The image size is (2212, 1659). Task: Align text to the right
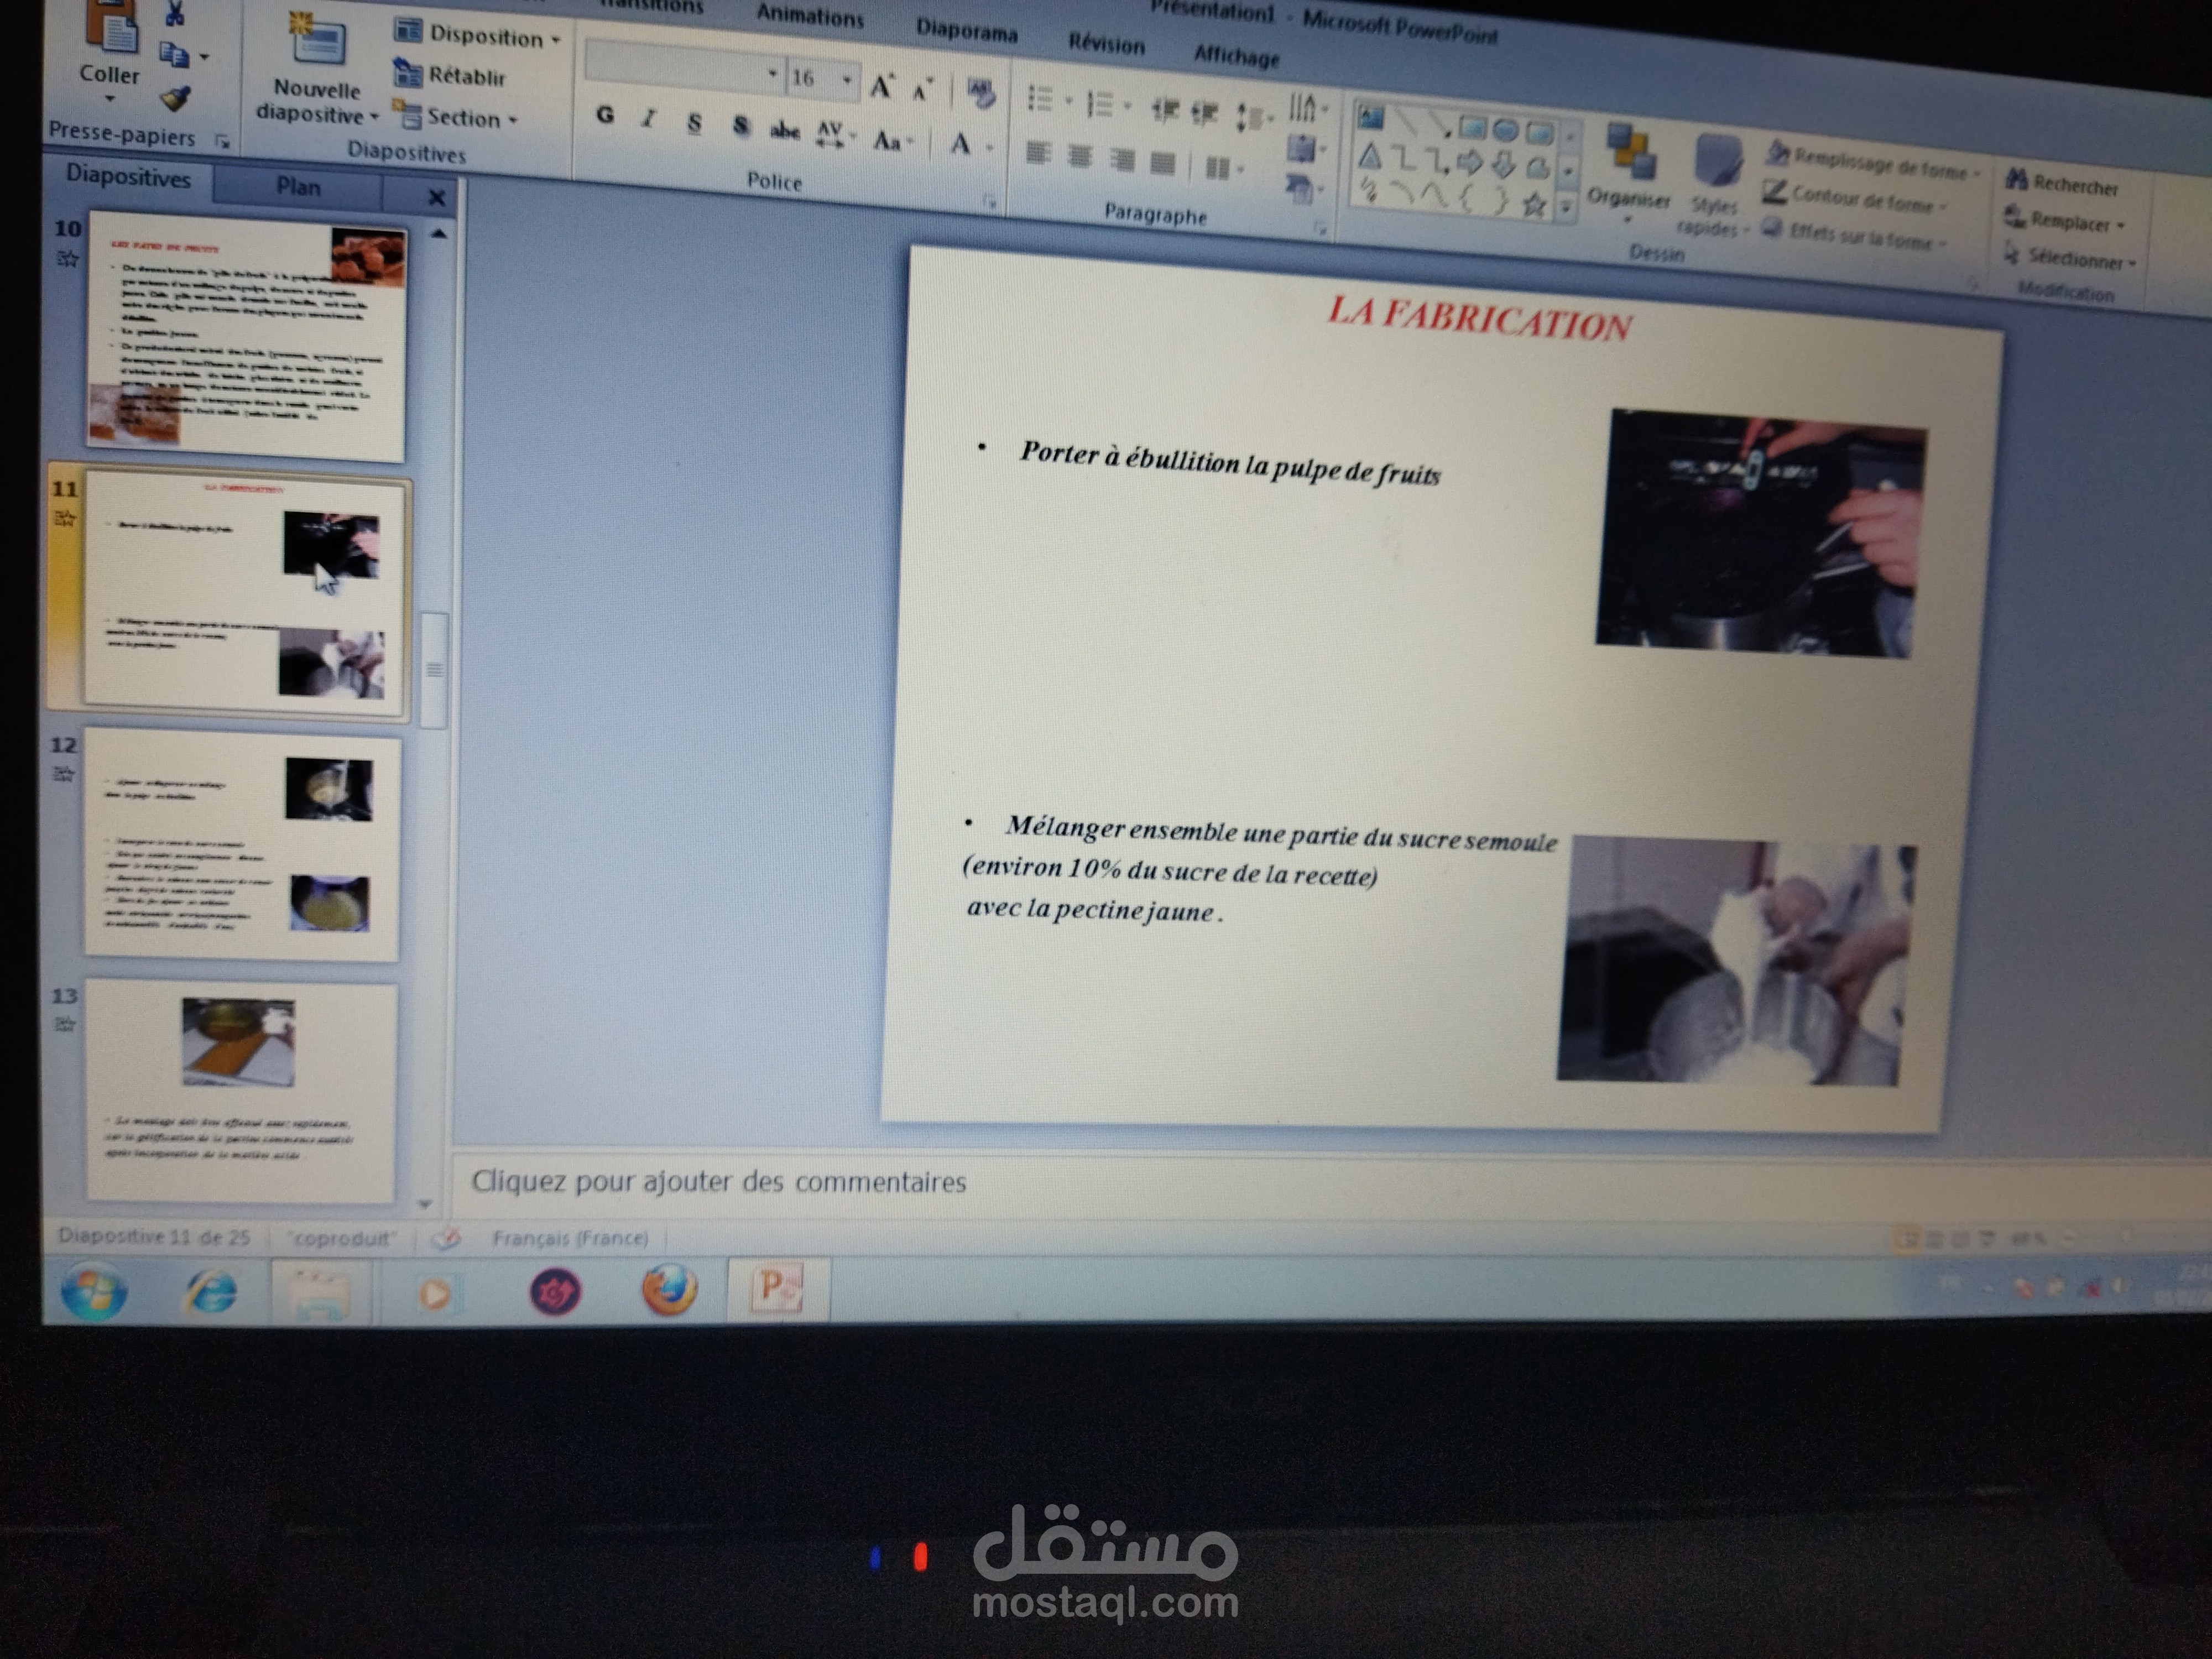(1122, 160)
